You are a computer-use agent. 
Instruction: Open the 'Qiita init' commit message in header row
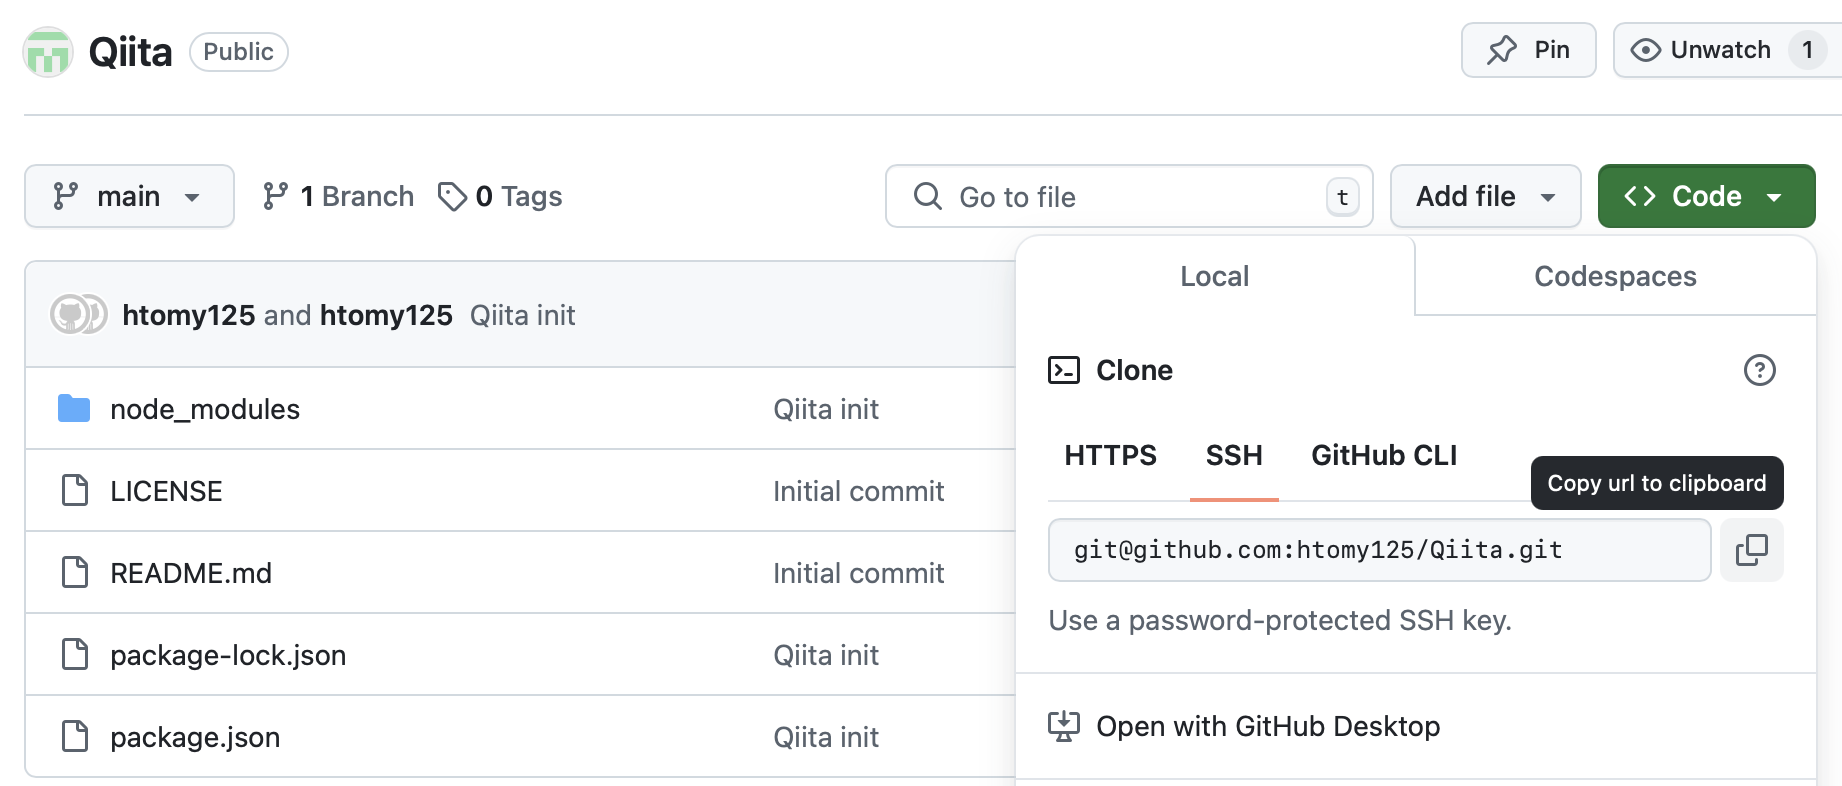coord(523,315)
